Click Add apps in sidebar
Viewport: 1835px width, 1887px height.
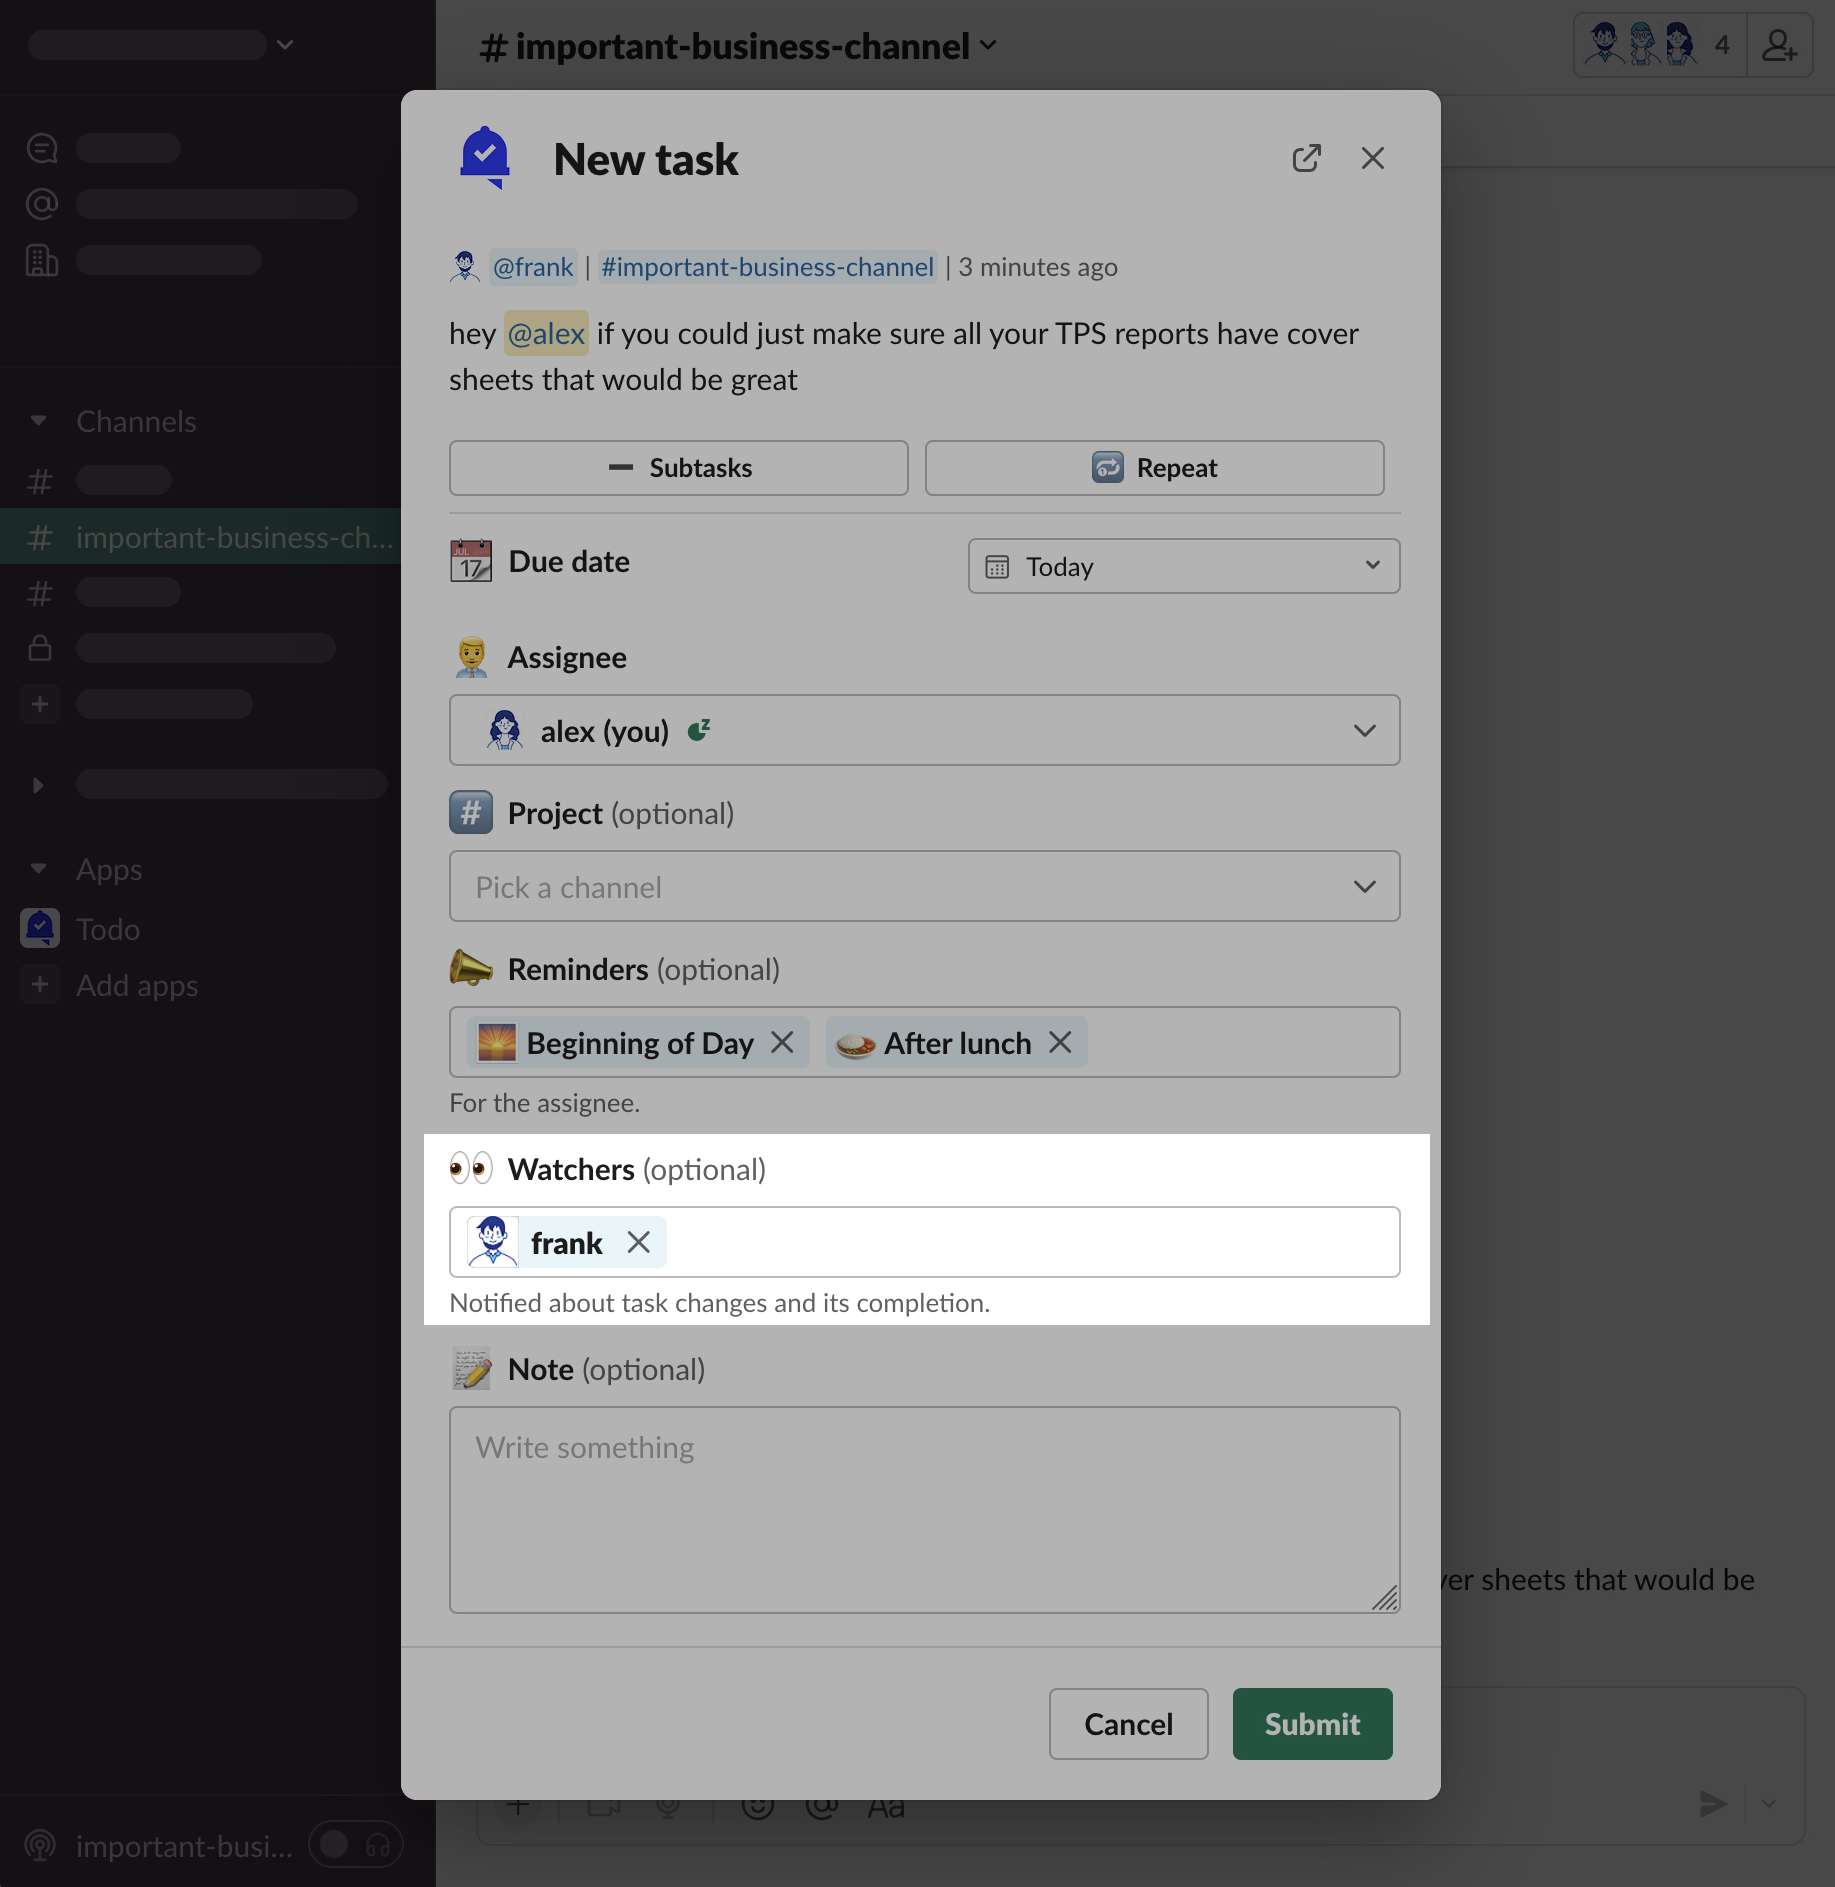(137, 985)
